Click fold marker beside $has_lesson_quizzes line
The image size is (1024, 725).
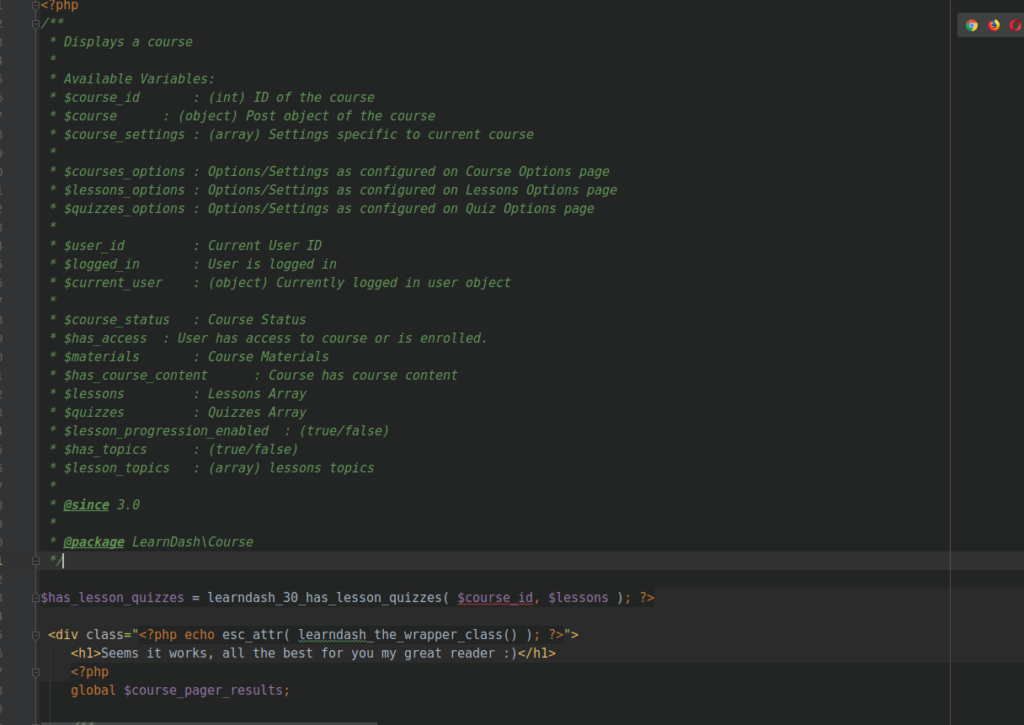tap(36, 598)
